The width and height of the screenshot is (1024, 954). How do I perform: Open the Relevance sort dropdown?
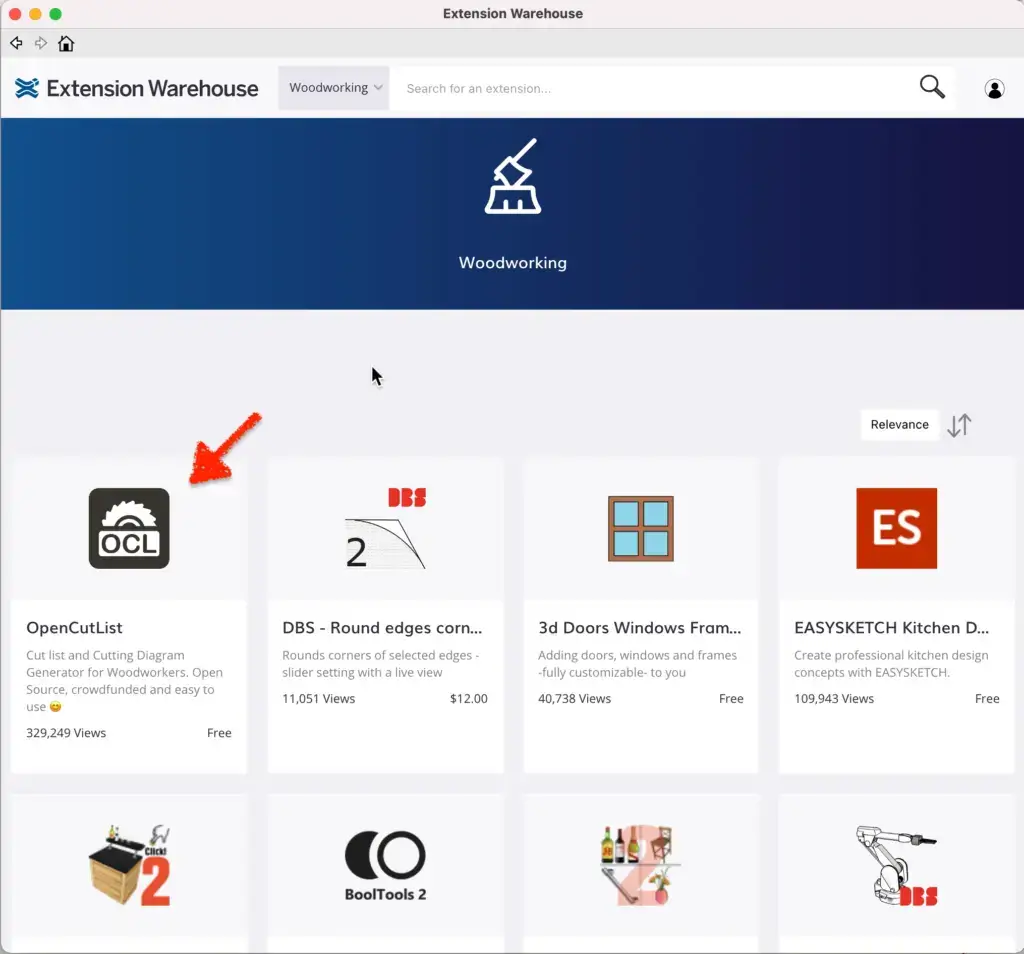[899, 424]
